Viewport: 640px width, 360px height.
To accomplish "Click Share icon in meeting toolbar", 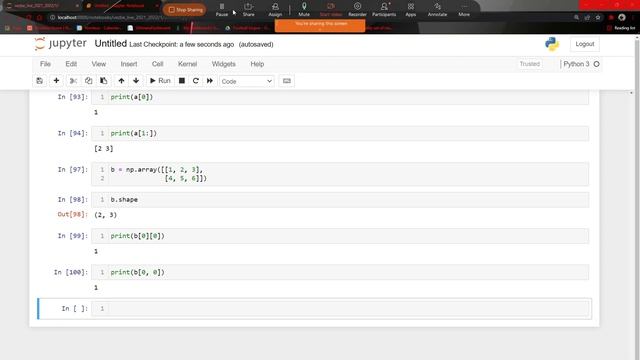I will [248, 10].
